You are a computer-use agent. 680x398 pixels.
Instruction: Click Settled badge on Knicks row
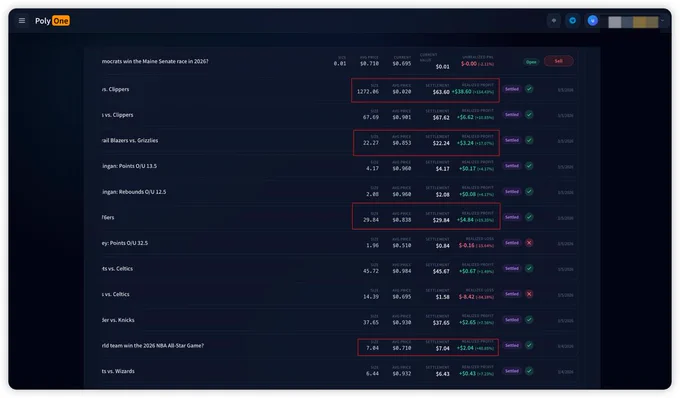[512, 320]
